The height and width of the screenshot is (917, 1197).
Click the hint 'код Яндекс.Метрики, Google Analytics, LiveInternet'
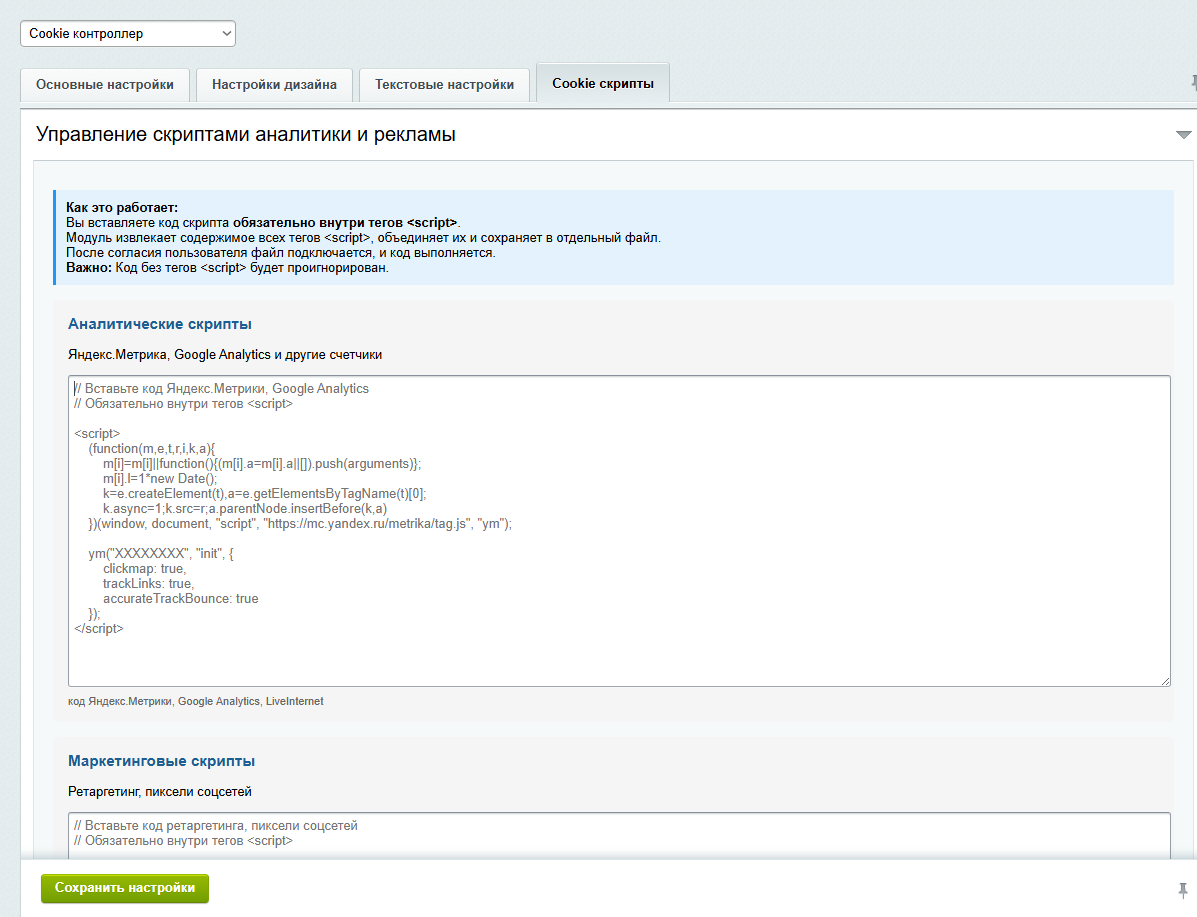click(x=195, y=701)
